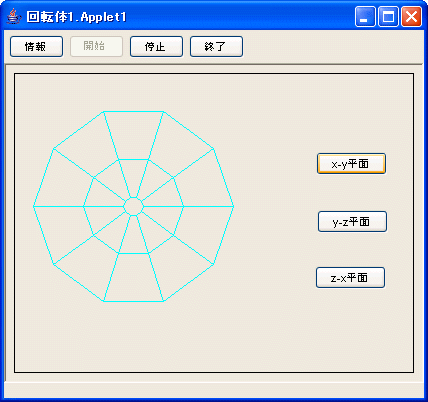Open the 情報 info button
This screenshot has width=428, height=402.
(36, 47)
